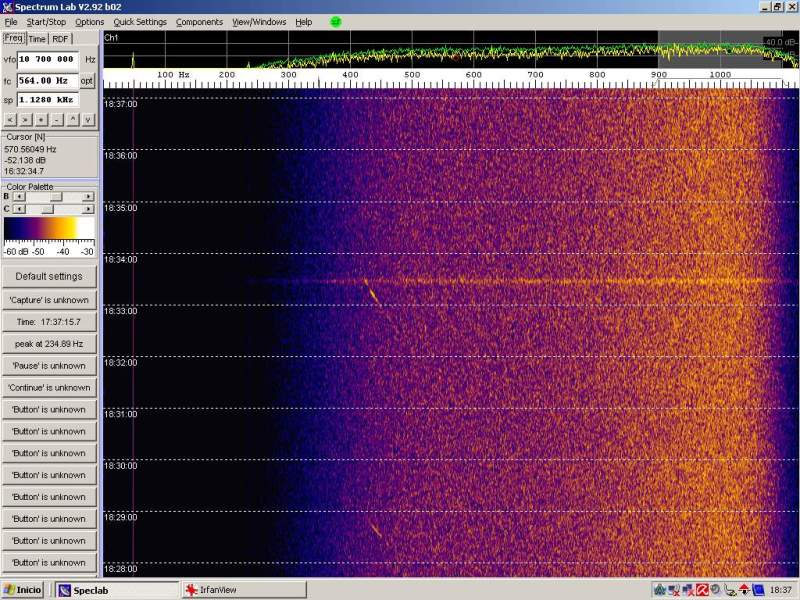Click the '<' frequency shift left button
Image resolution: width=800 pixels, height=600 pixels.
click(x=11, y=119)
